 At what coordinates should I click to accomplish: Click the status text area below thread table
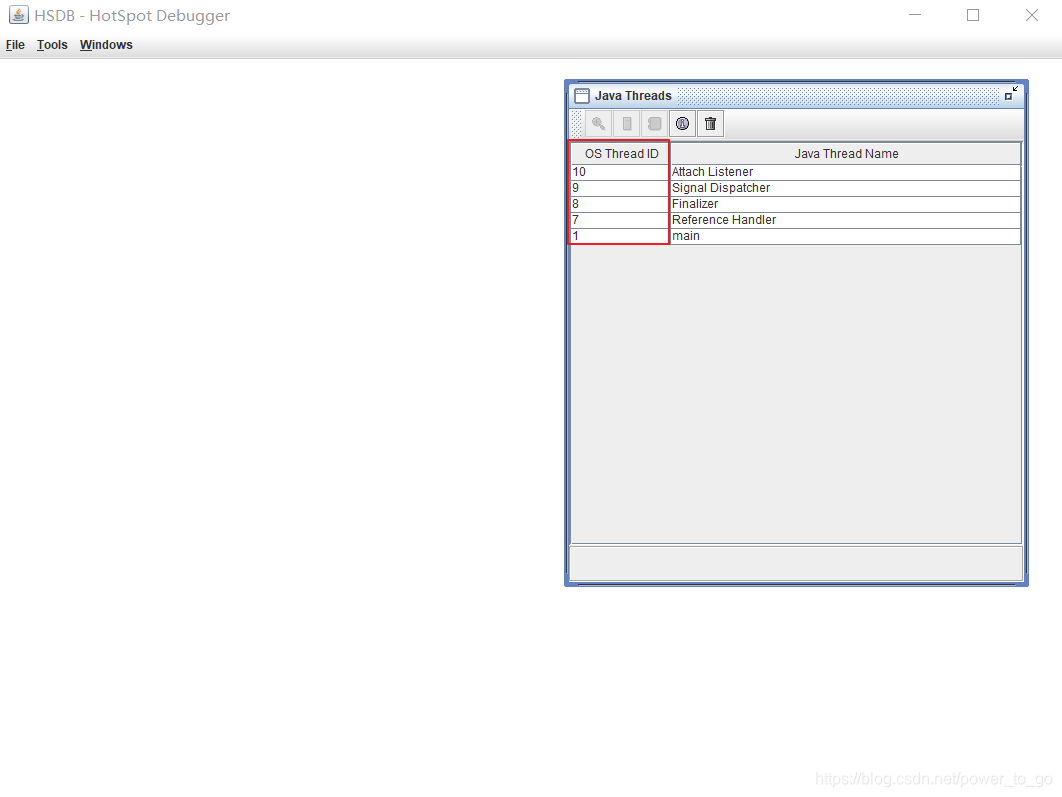(796, 563)
